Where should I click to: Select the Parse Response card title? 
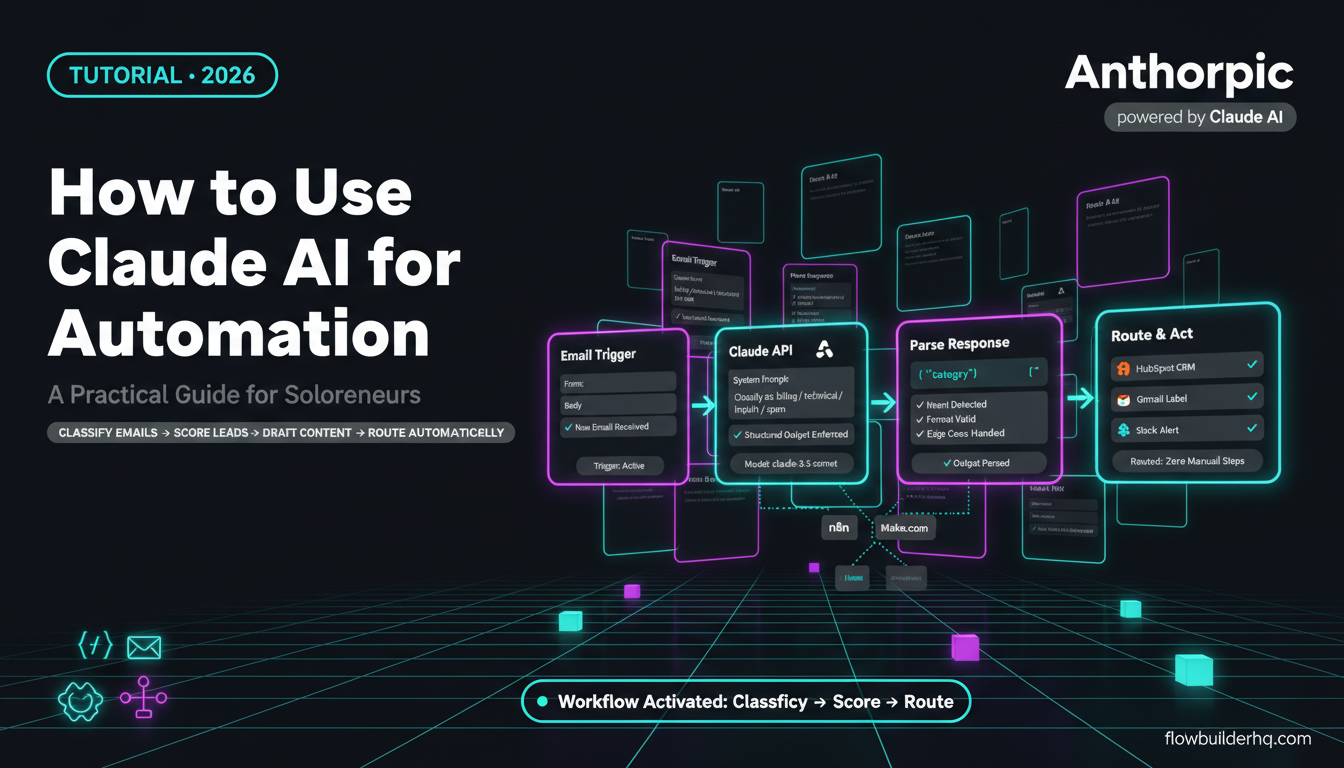959,343
